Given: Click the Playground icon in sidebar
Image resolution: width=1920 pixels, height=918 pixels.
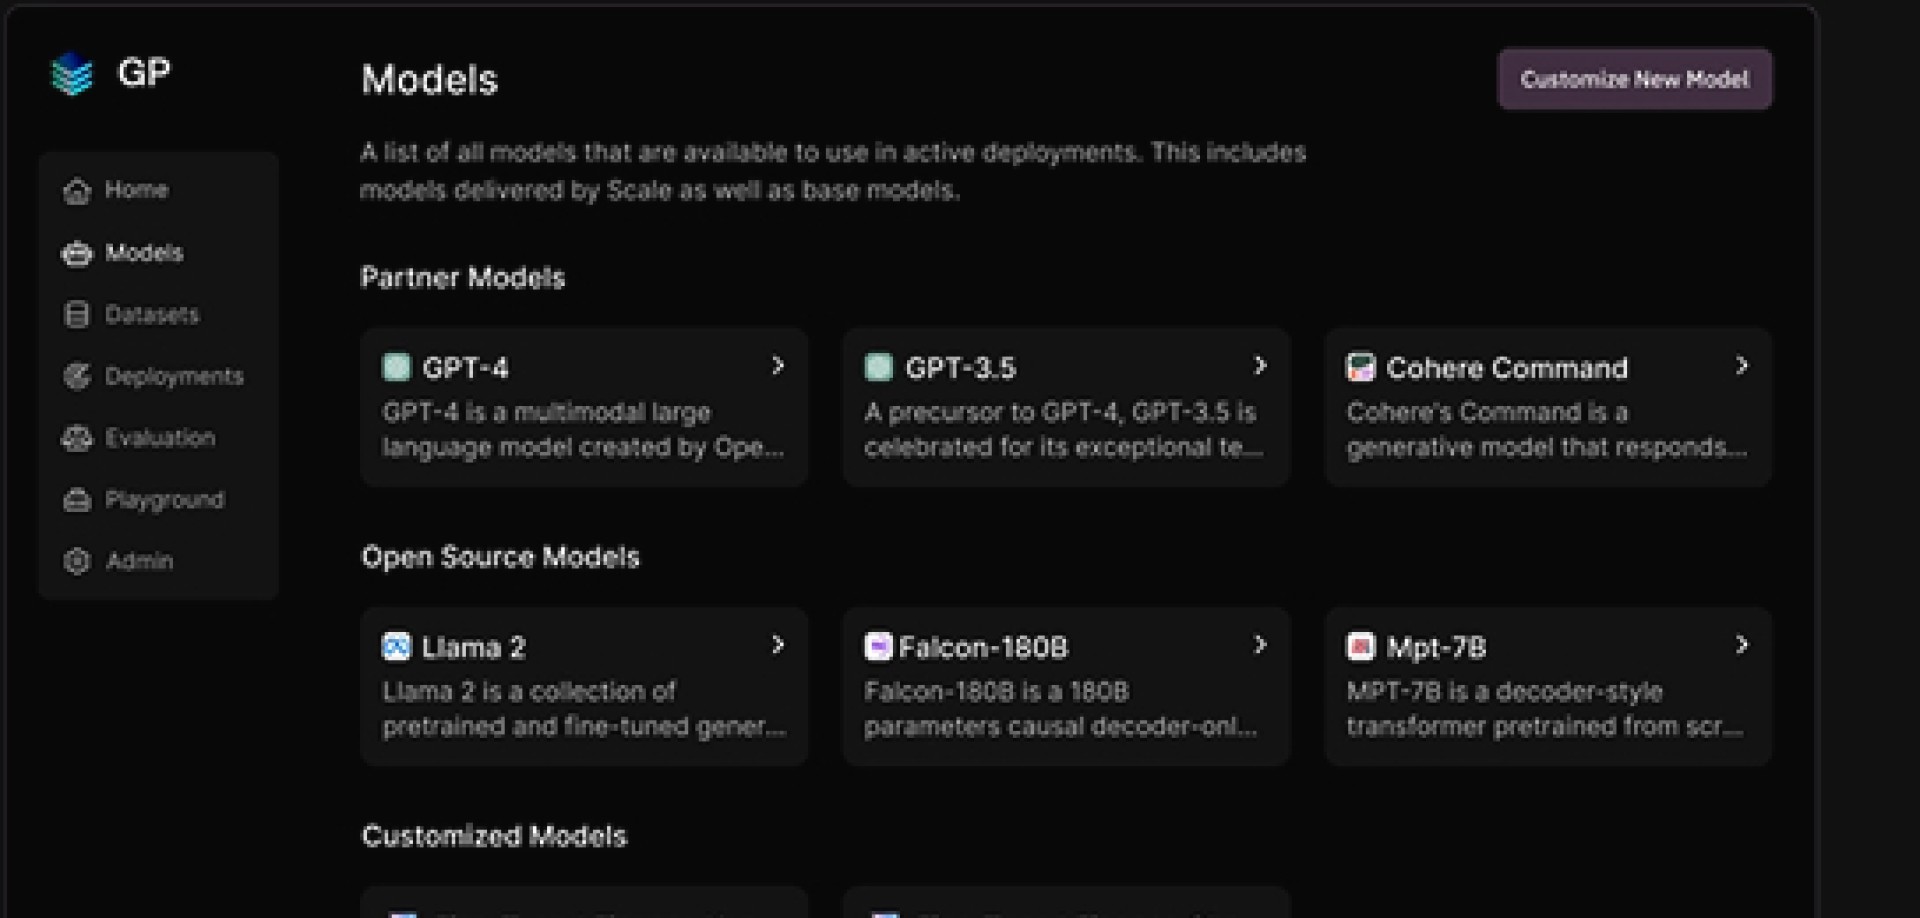Looking at the screenshot, I should [77, 500].
